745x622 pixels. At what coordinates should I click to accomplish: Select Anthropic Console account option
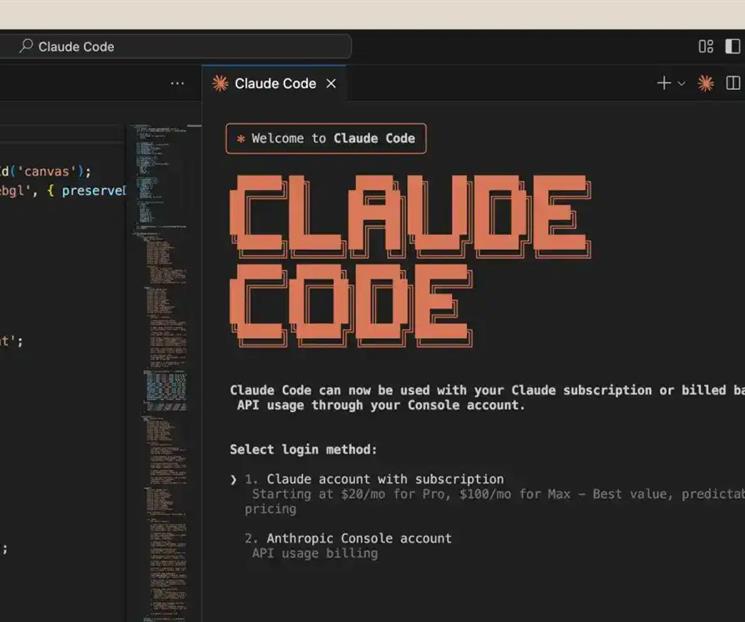pos(359,538)
